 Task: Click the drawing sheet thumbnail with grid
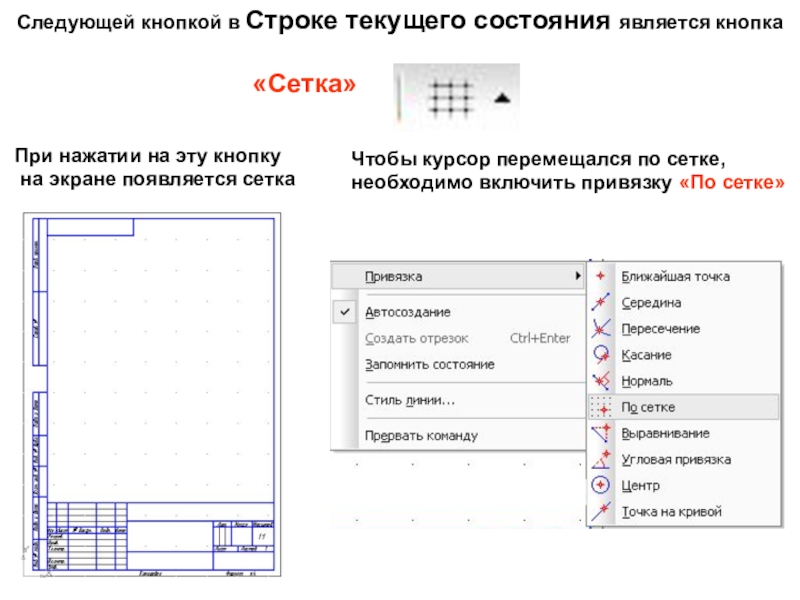coord(152,394)
